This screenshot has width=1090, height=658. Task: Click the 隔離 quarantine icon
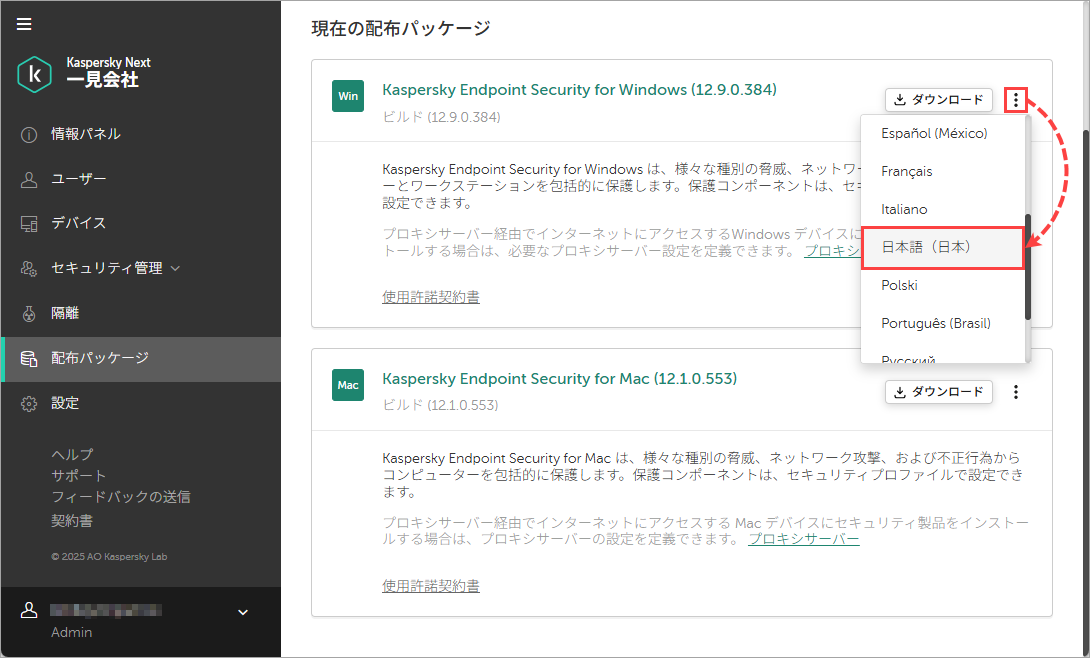(x=29, y=313)
